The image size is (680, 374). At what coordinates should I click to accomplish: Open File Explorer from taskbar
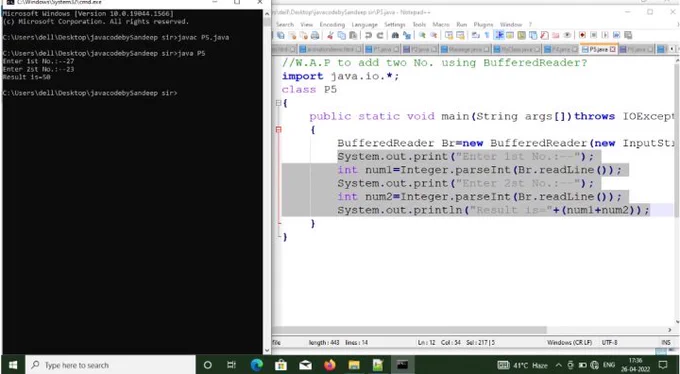354,365
